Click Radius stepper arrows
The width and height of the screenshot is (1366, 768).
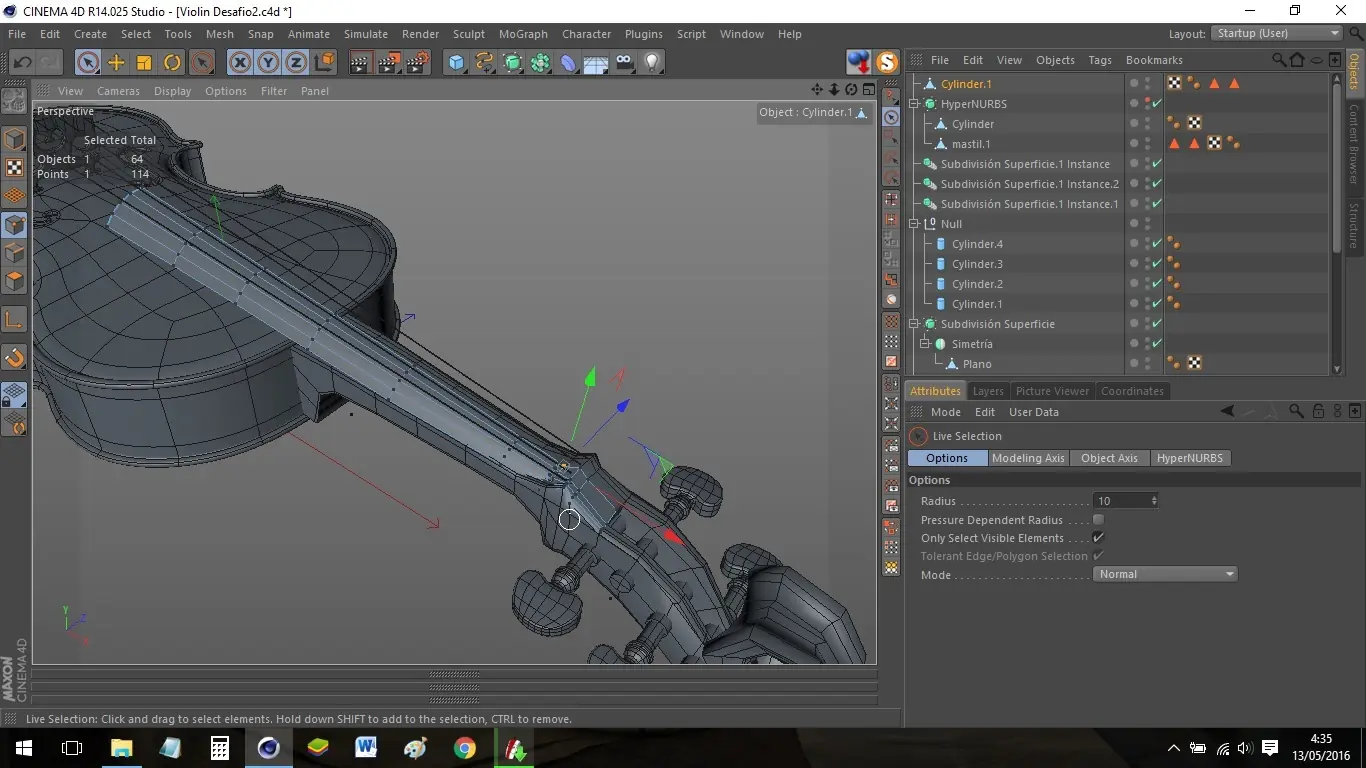[1154, 501]
